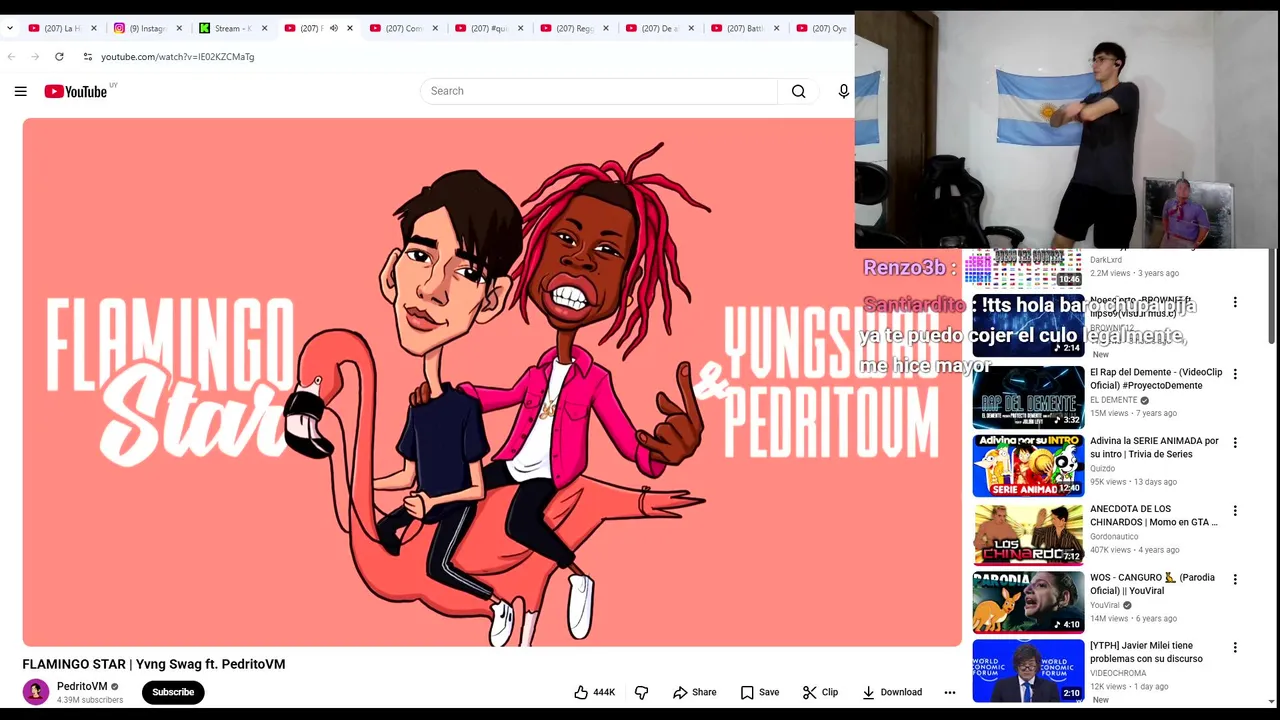Close the currently active YouTube tab
The width and height of the screenshot is (1280, 720).
pyautogui.click(x=349, y=28)
